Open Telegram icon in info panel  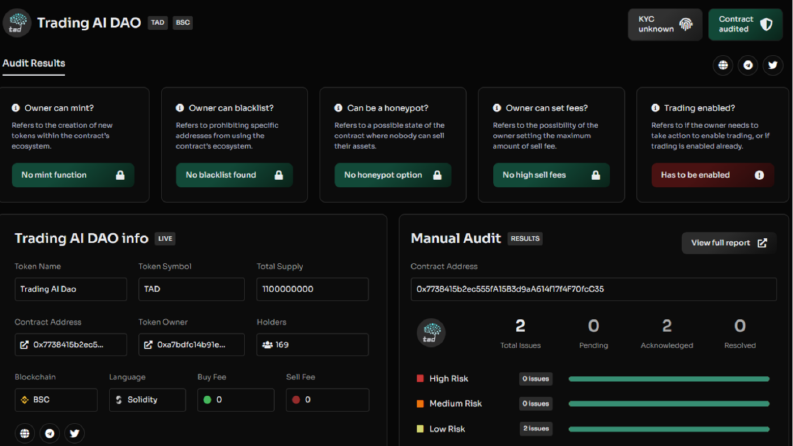click(x=50, y=433)
